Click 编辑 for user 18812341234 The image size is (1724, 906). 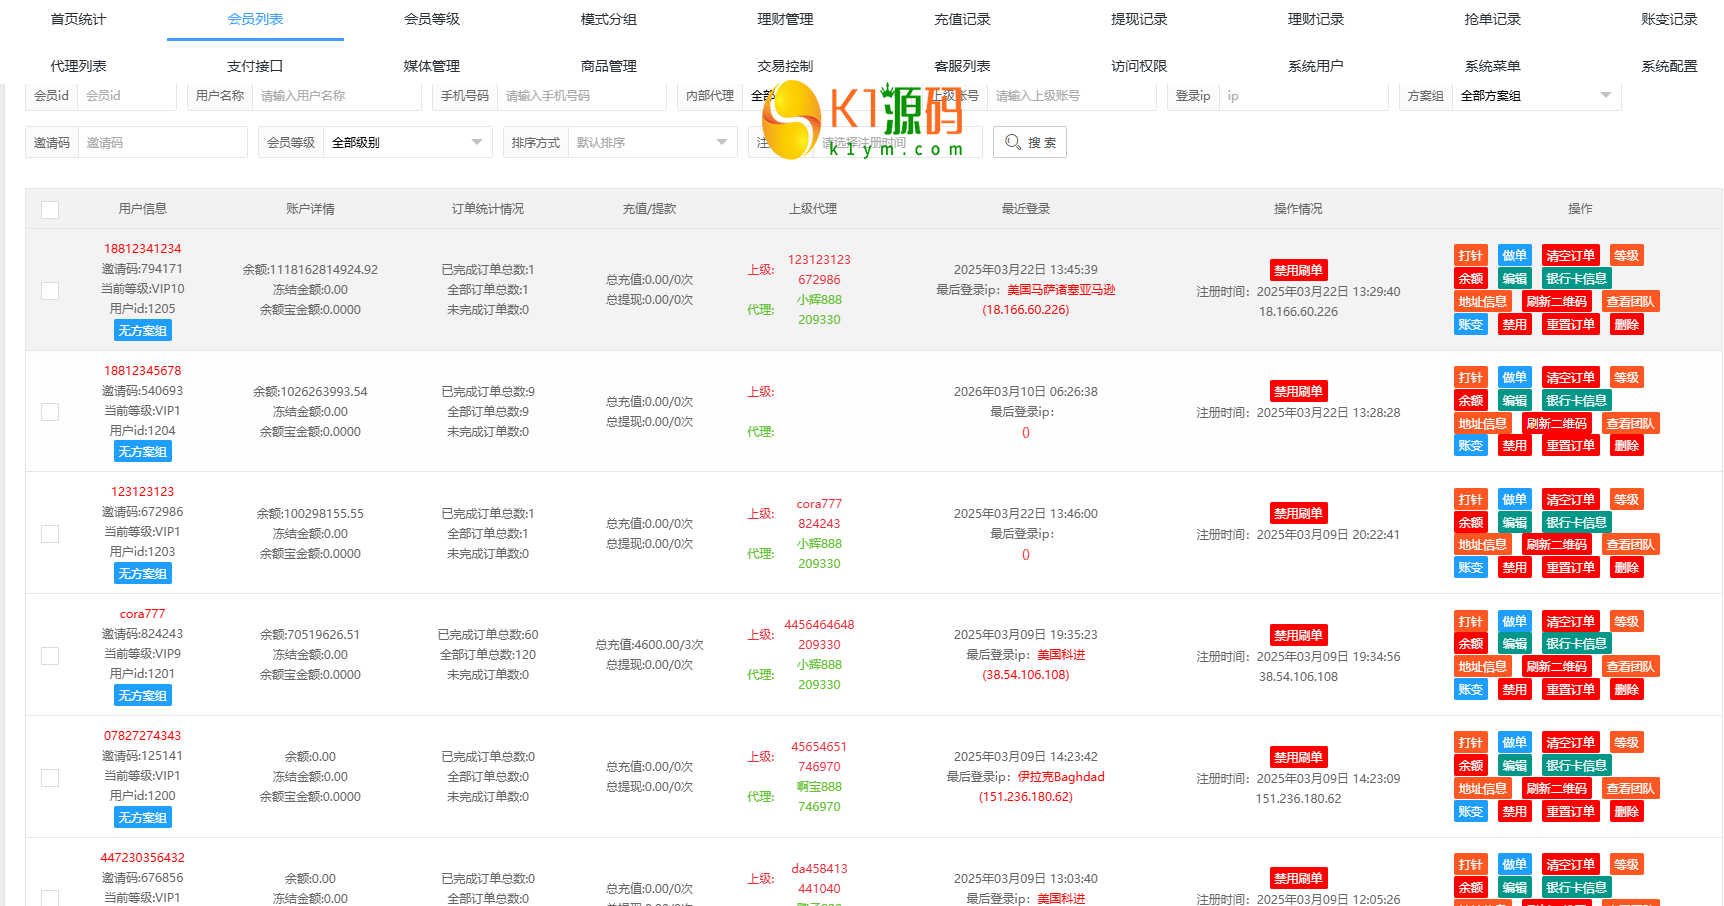point(1514,279)
